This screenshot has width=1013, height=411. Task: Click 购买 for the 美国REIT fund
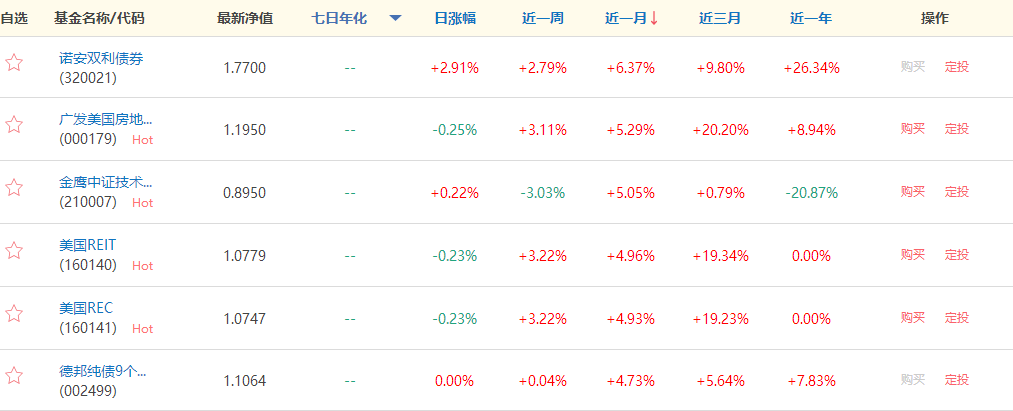point(913,255)
